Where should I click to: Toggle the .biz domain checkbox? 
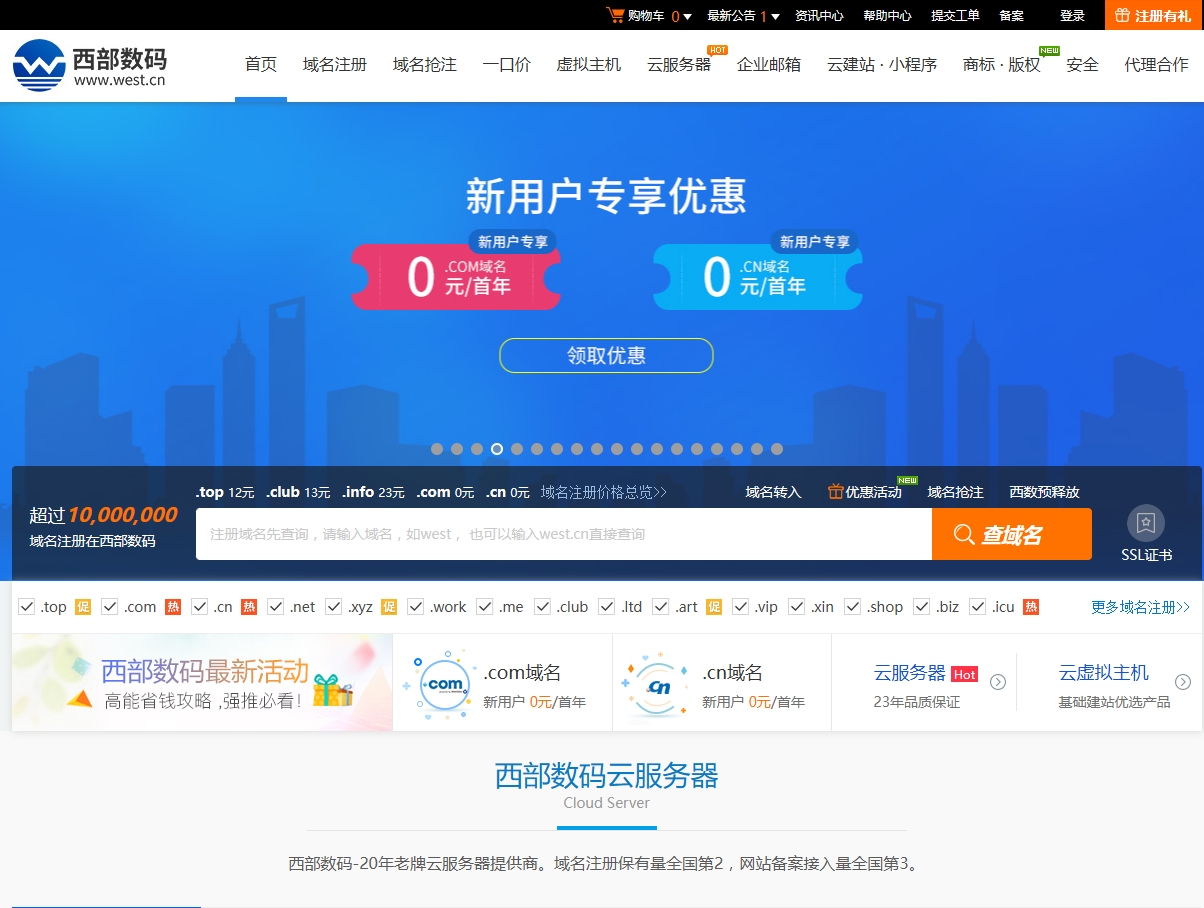tap(924, 606)
